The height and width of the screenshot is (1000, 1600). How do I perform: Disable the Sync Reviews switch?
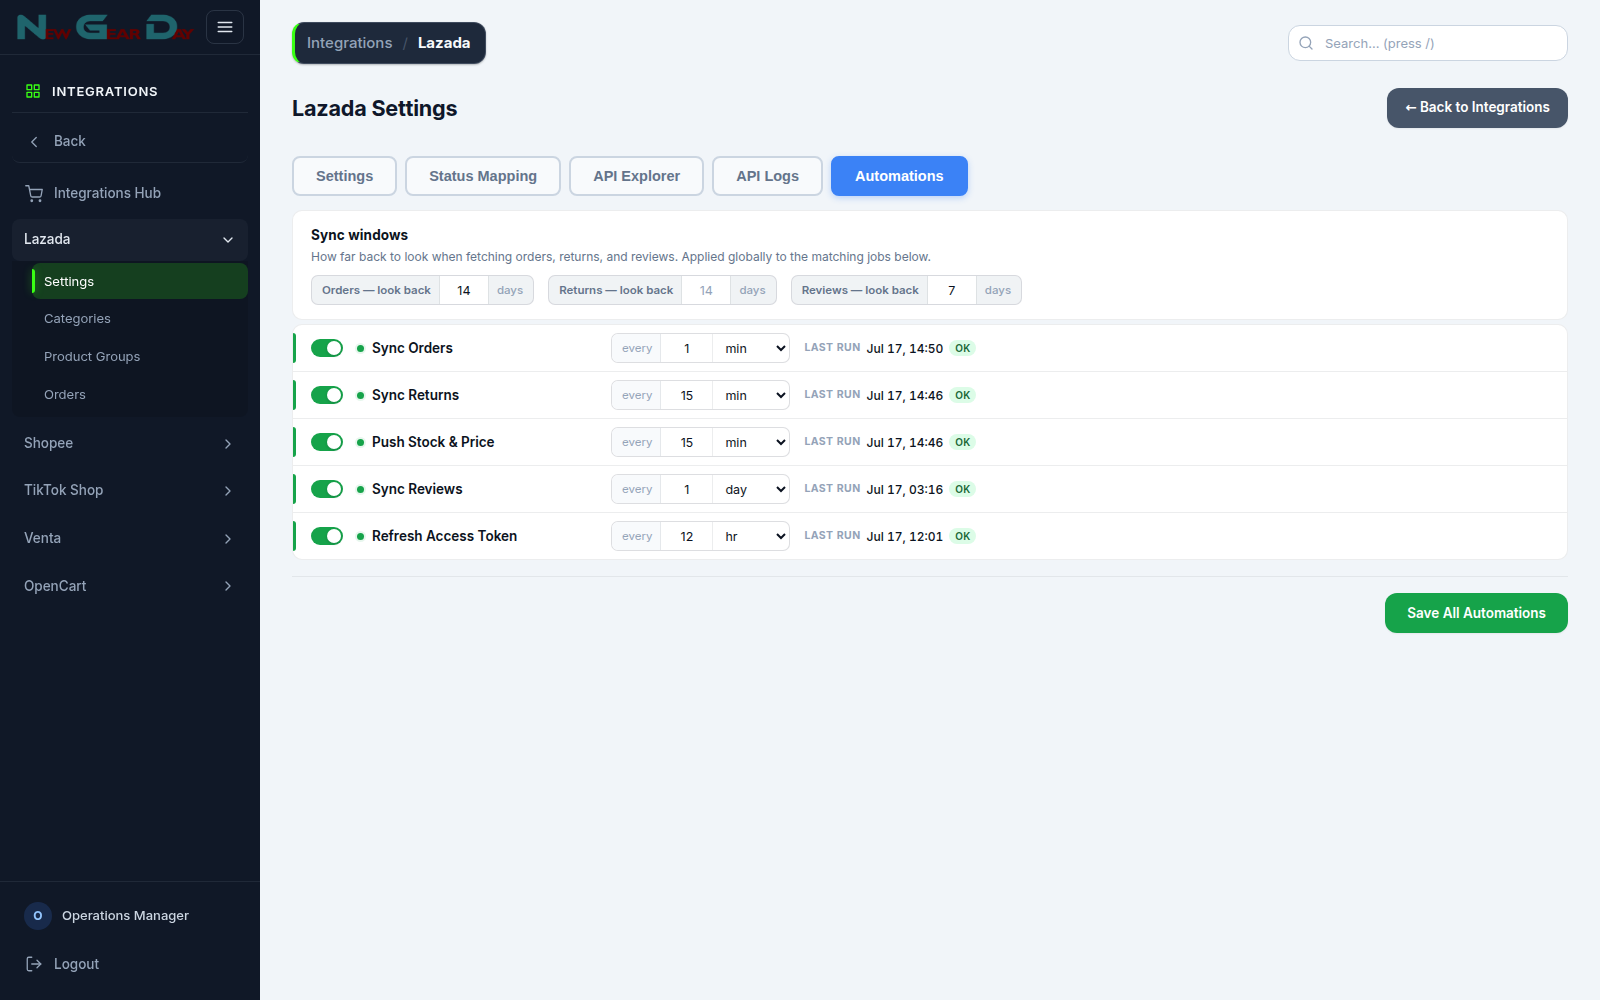pos(327,489)
